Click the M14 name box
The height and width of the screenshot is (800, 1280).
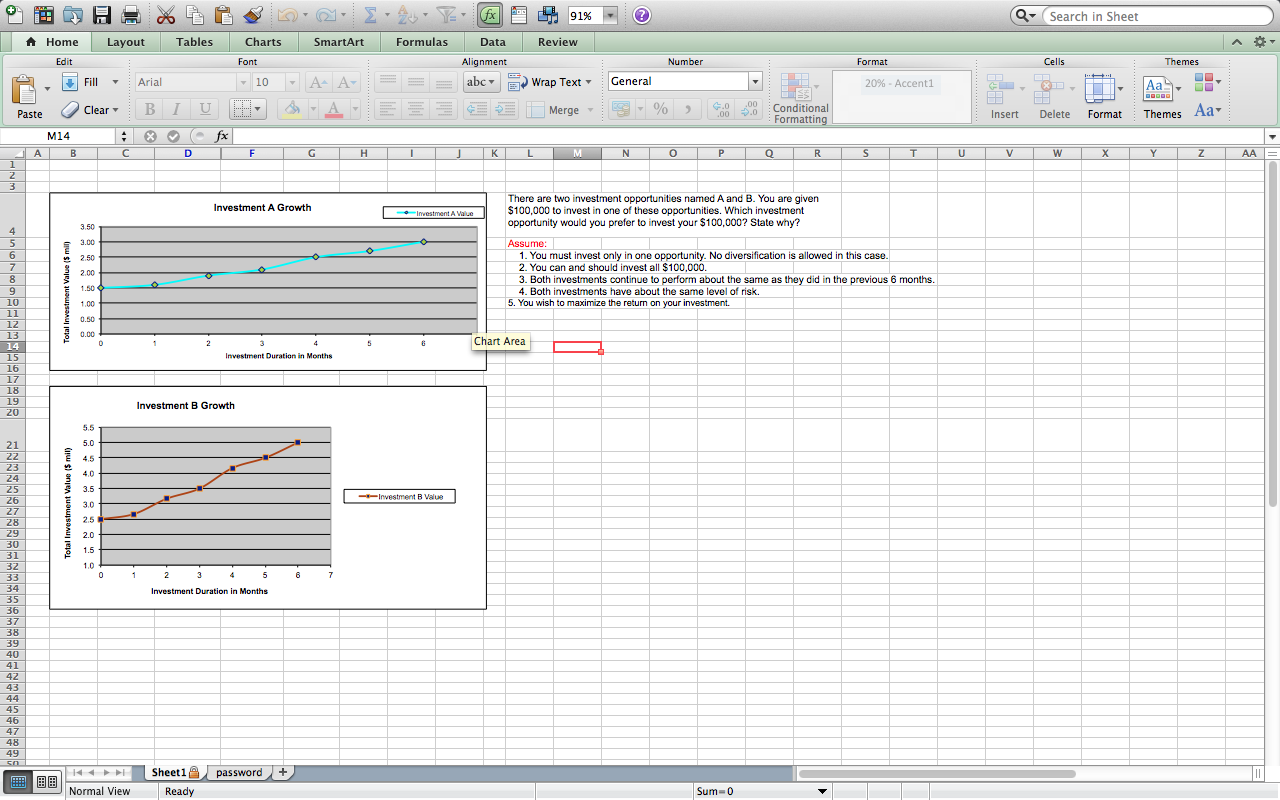[58, 136]
